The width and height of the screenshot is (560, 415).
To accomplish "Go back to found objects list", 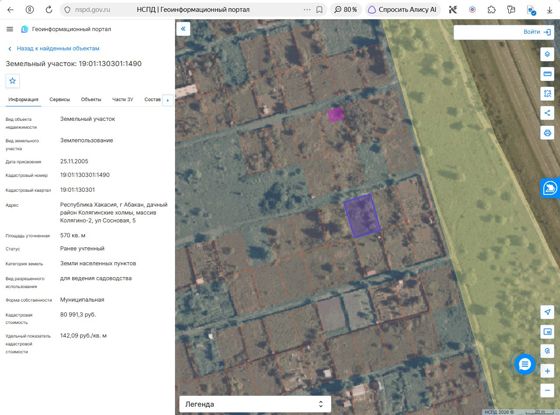I will pyautogui.click(x=54, y=48).
